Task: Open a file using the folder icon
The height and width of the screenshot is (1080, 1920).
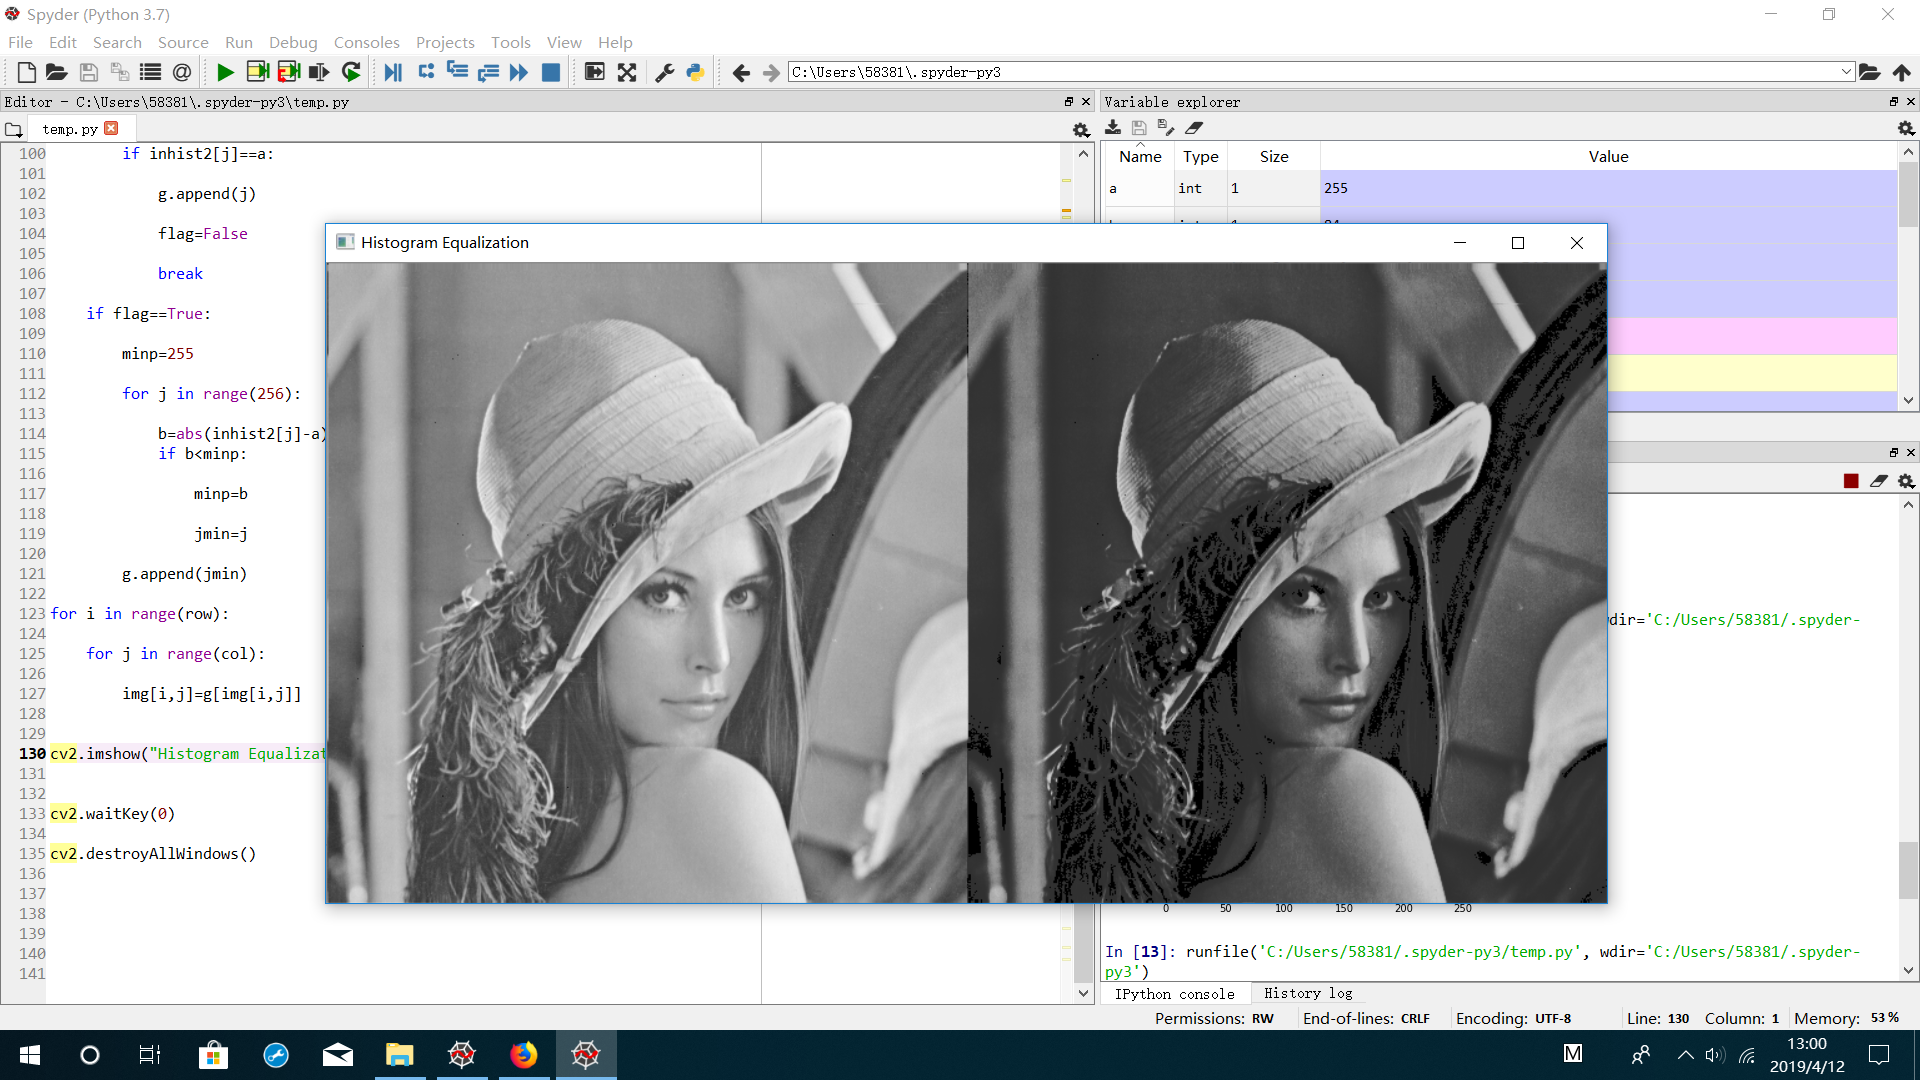Action: [x=57, y=72]
